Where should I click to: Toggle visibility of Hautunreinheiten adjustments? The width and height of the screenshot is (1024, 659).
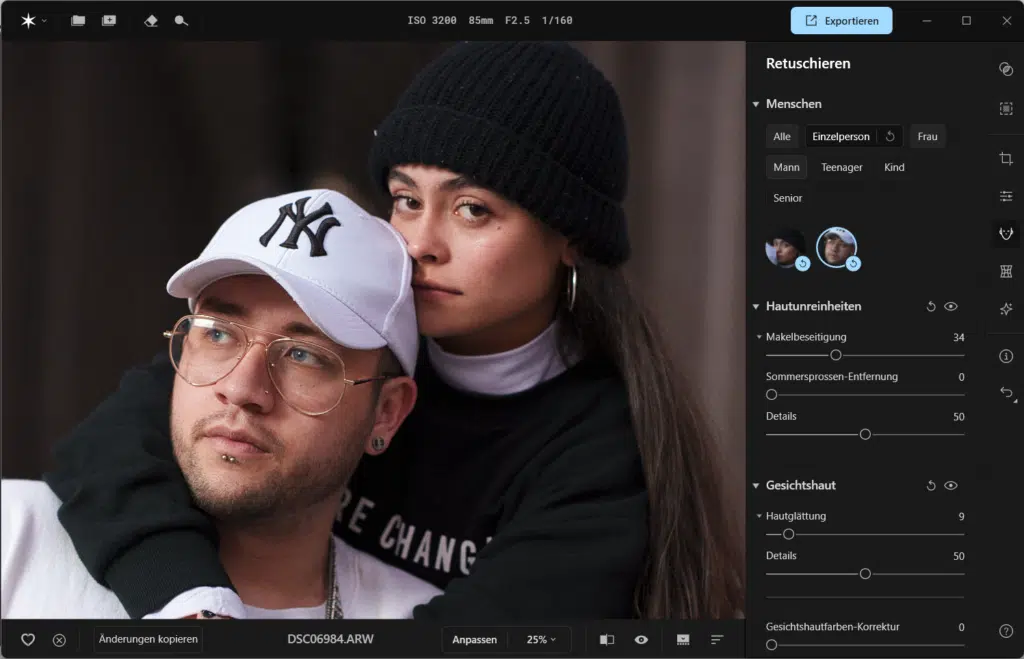point(951,306)
